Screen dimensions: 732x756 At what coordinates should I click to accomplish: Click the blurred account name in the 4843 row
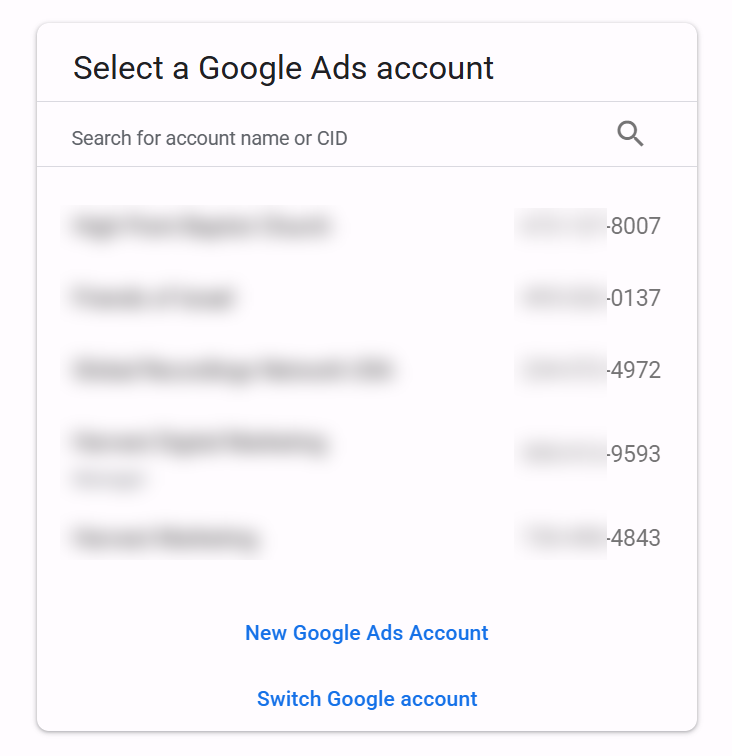tap(165, 538)
